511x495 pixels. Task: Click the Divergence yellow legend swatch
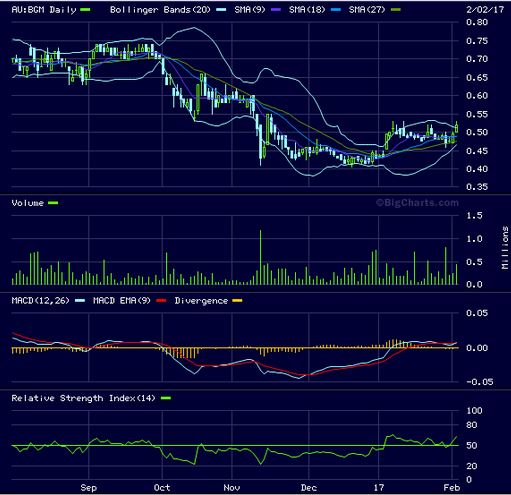pyautogui.click(x=237, y=301)
